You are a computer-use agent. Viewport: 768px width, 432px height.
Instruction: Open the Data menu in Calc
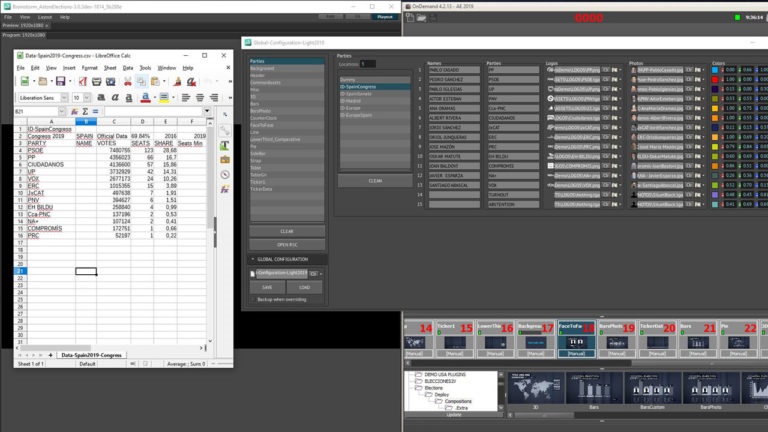(x=128, y=68)
